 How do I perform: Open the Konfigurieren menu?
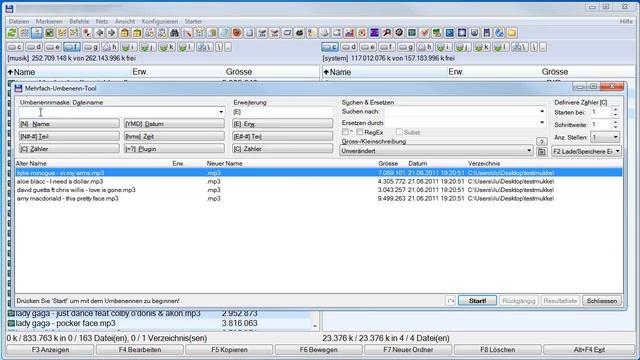tap(160, 21)
